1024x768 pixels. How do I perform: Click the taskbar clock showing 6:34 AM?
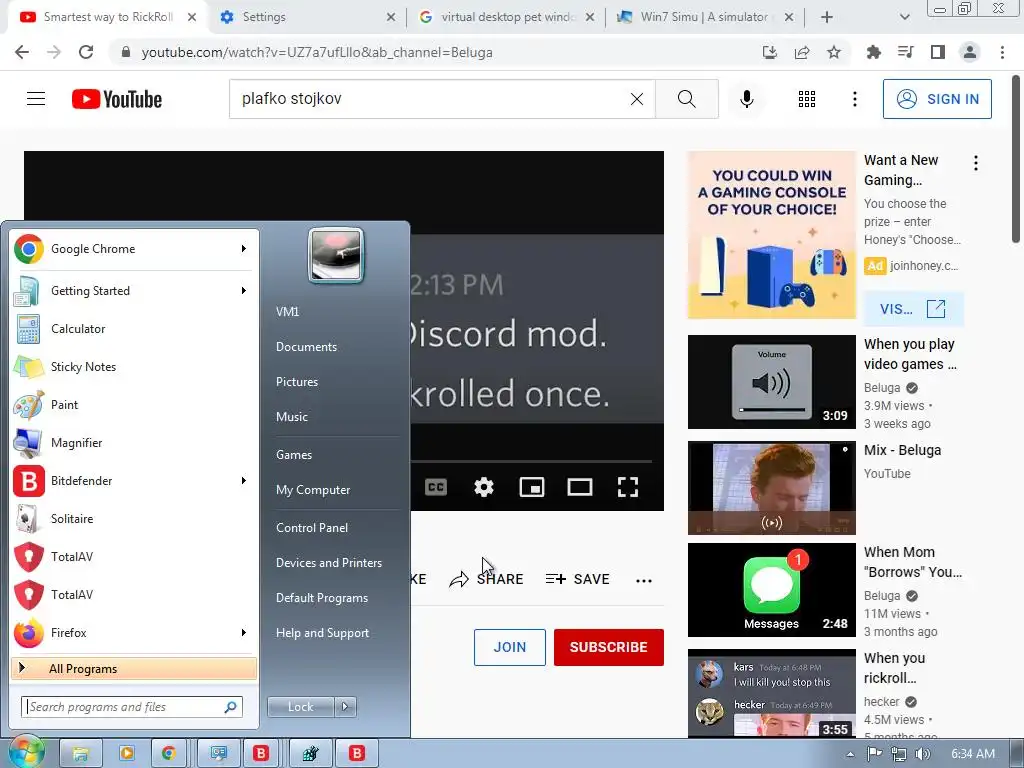(972, 754)
